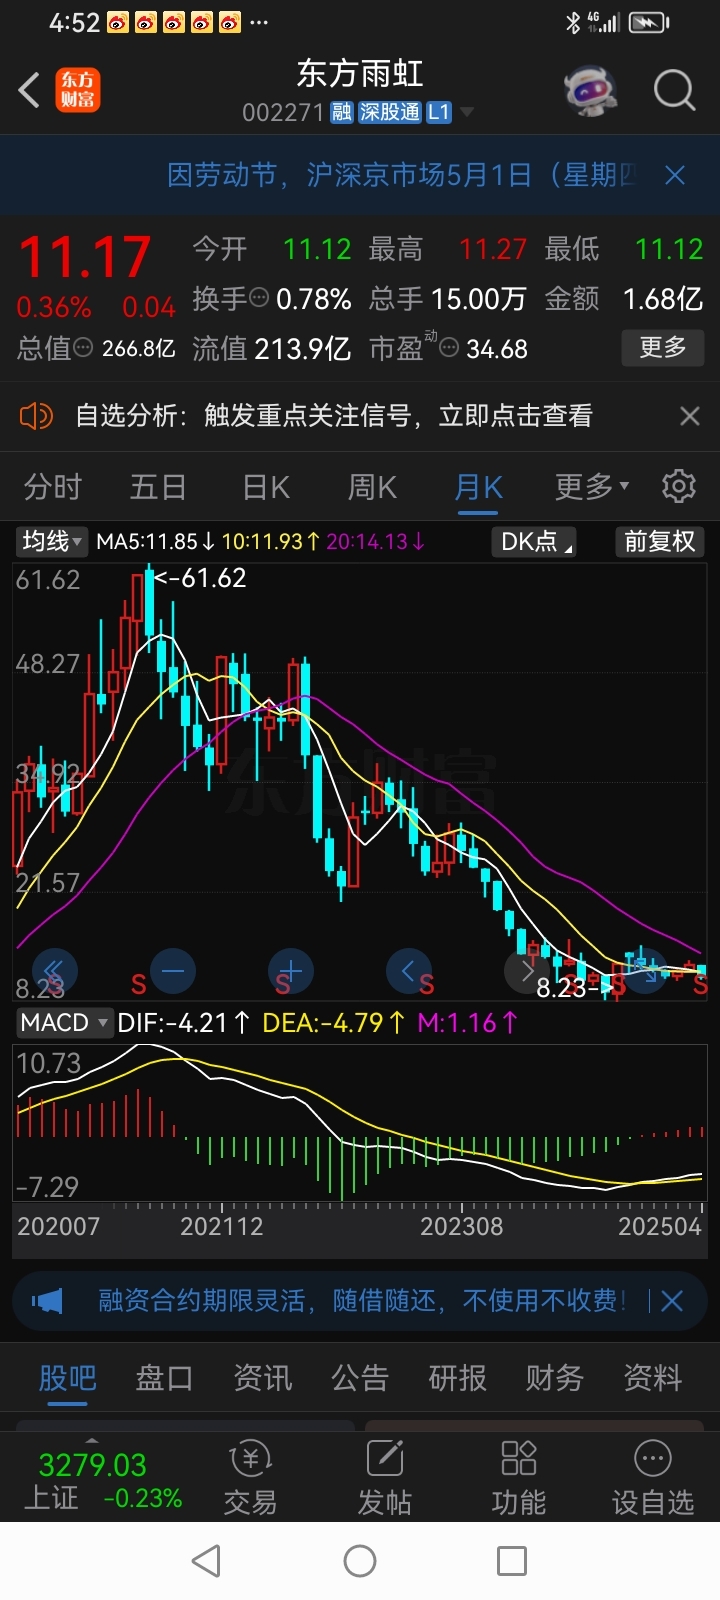Open the 融资合约 promotion banner

(x=362, y=1301)
